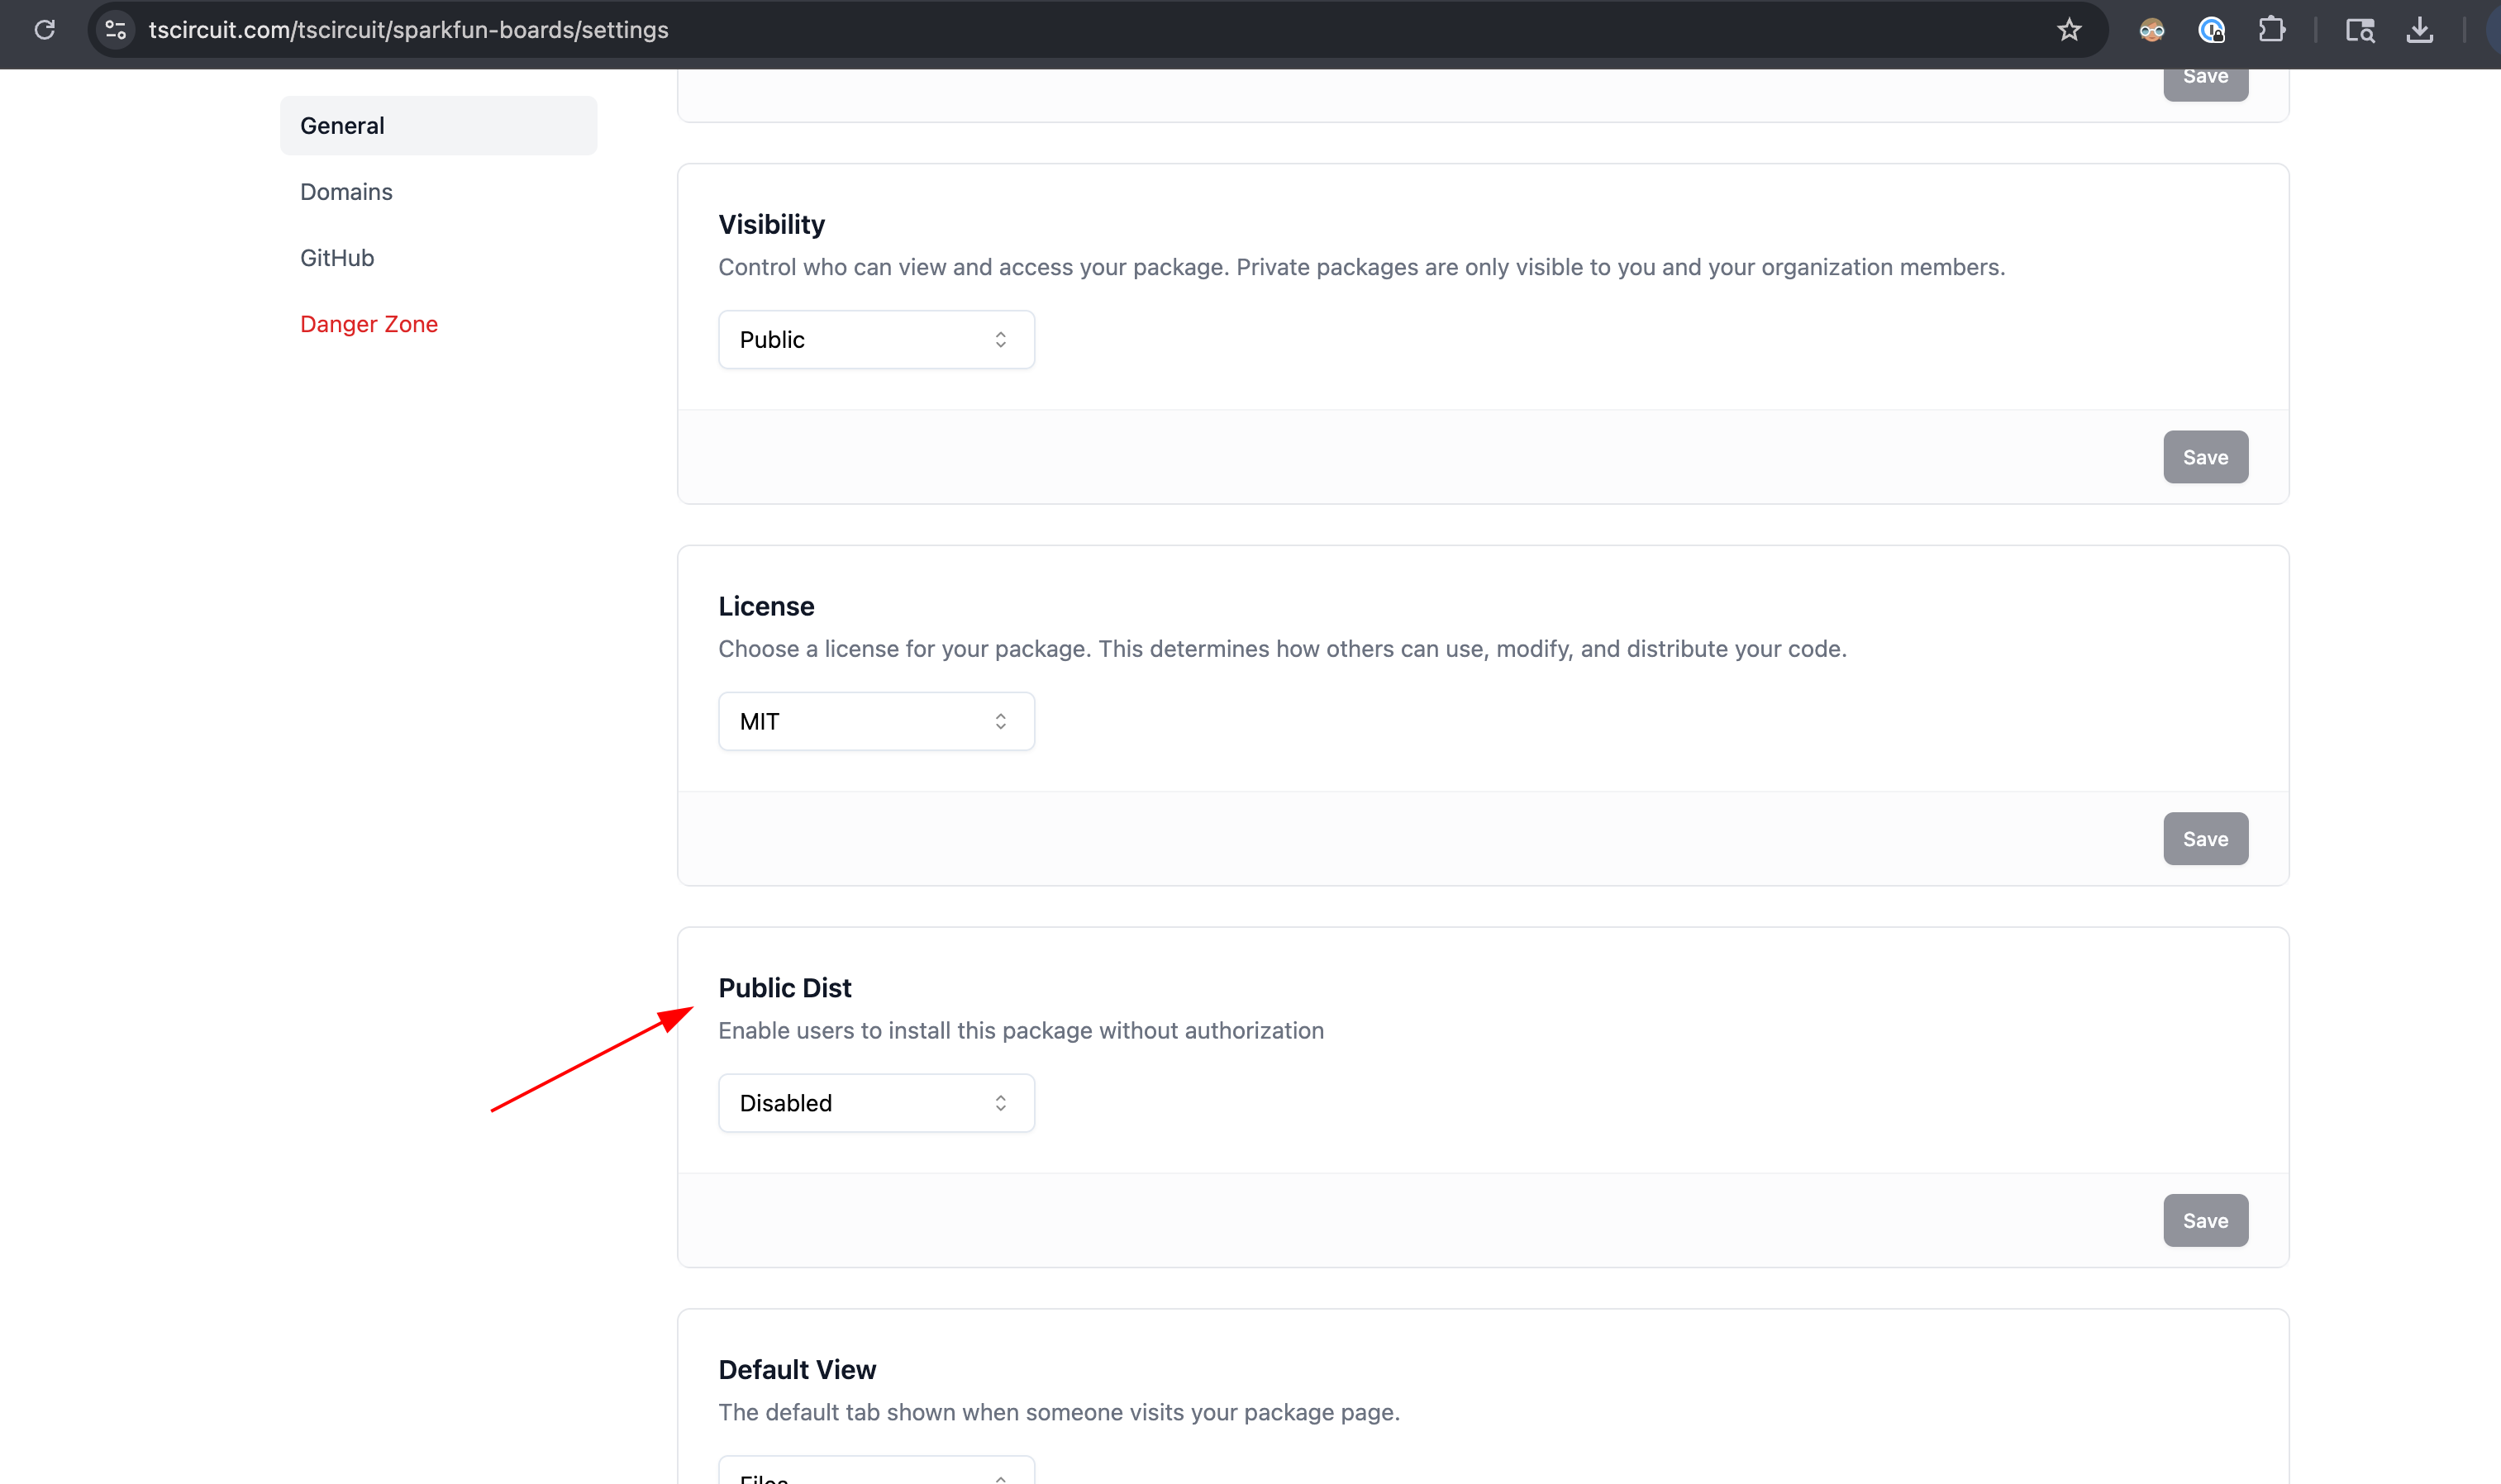
Task: Click the avatar extension icon
Action: click(x=2151, y=29)
